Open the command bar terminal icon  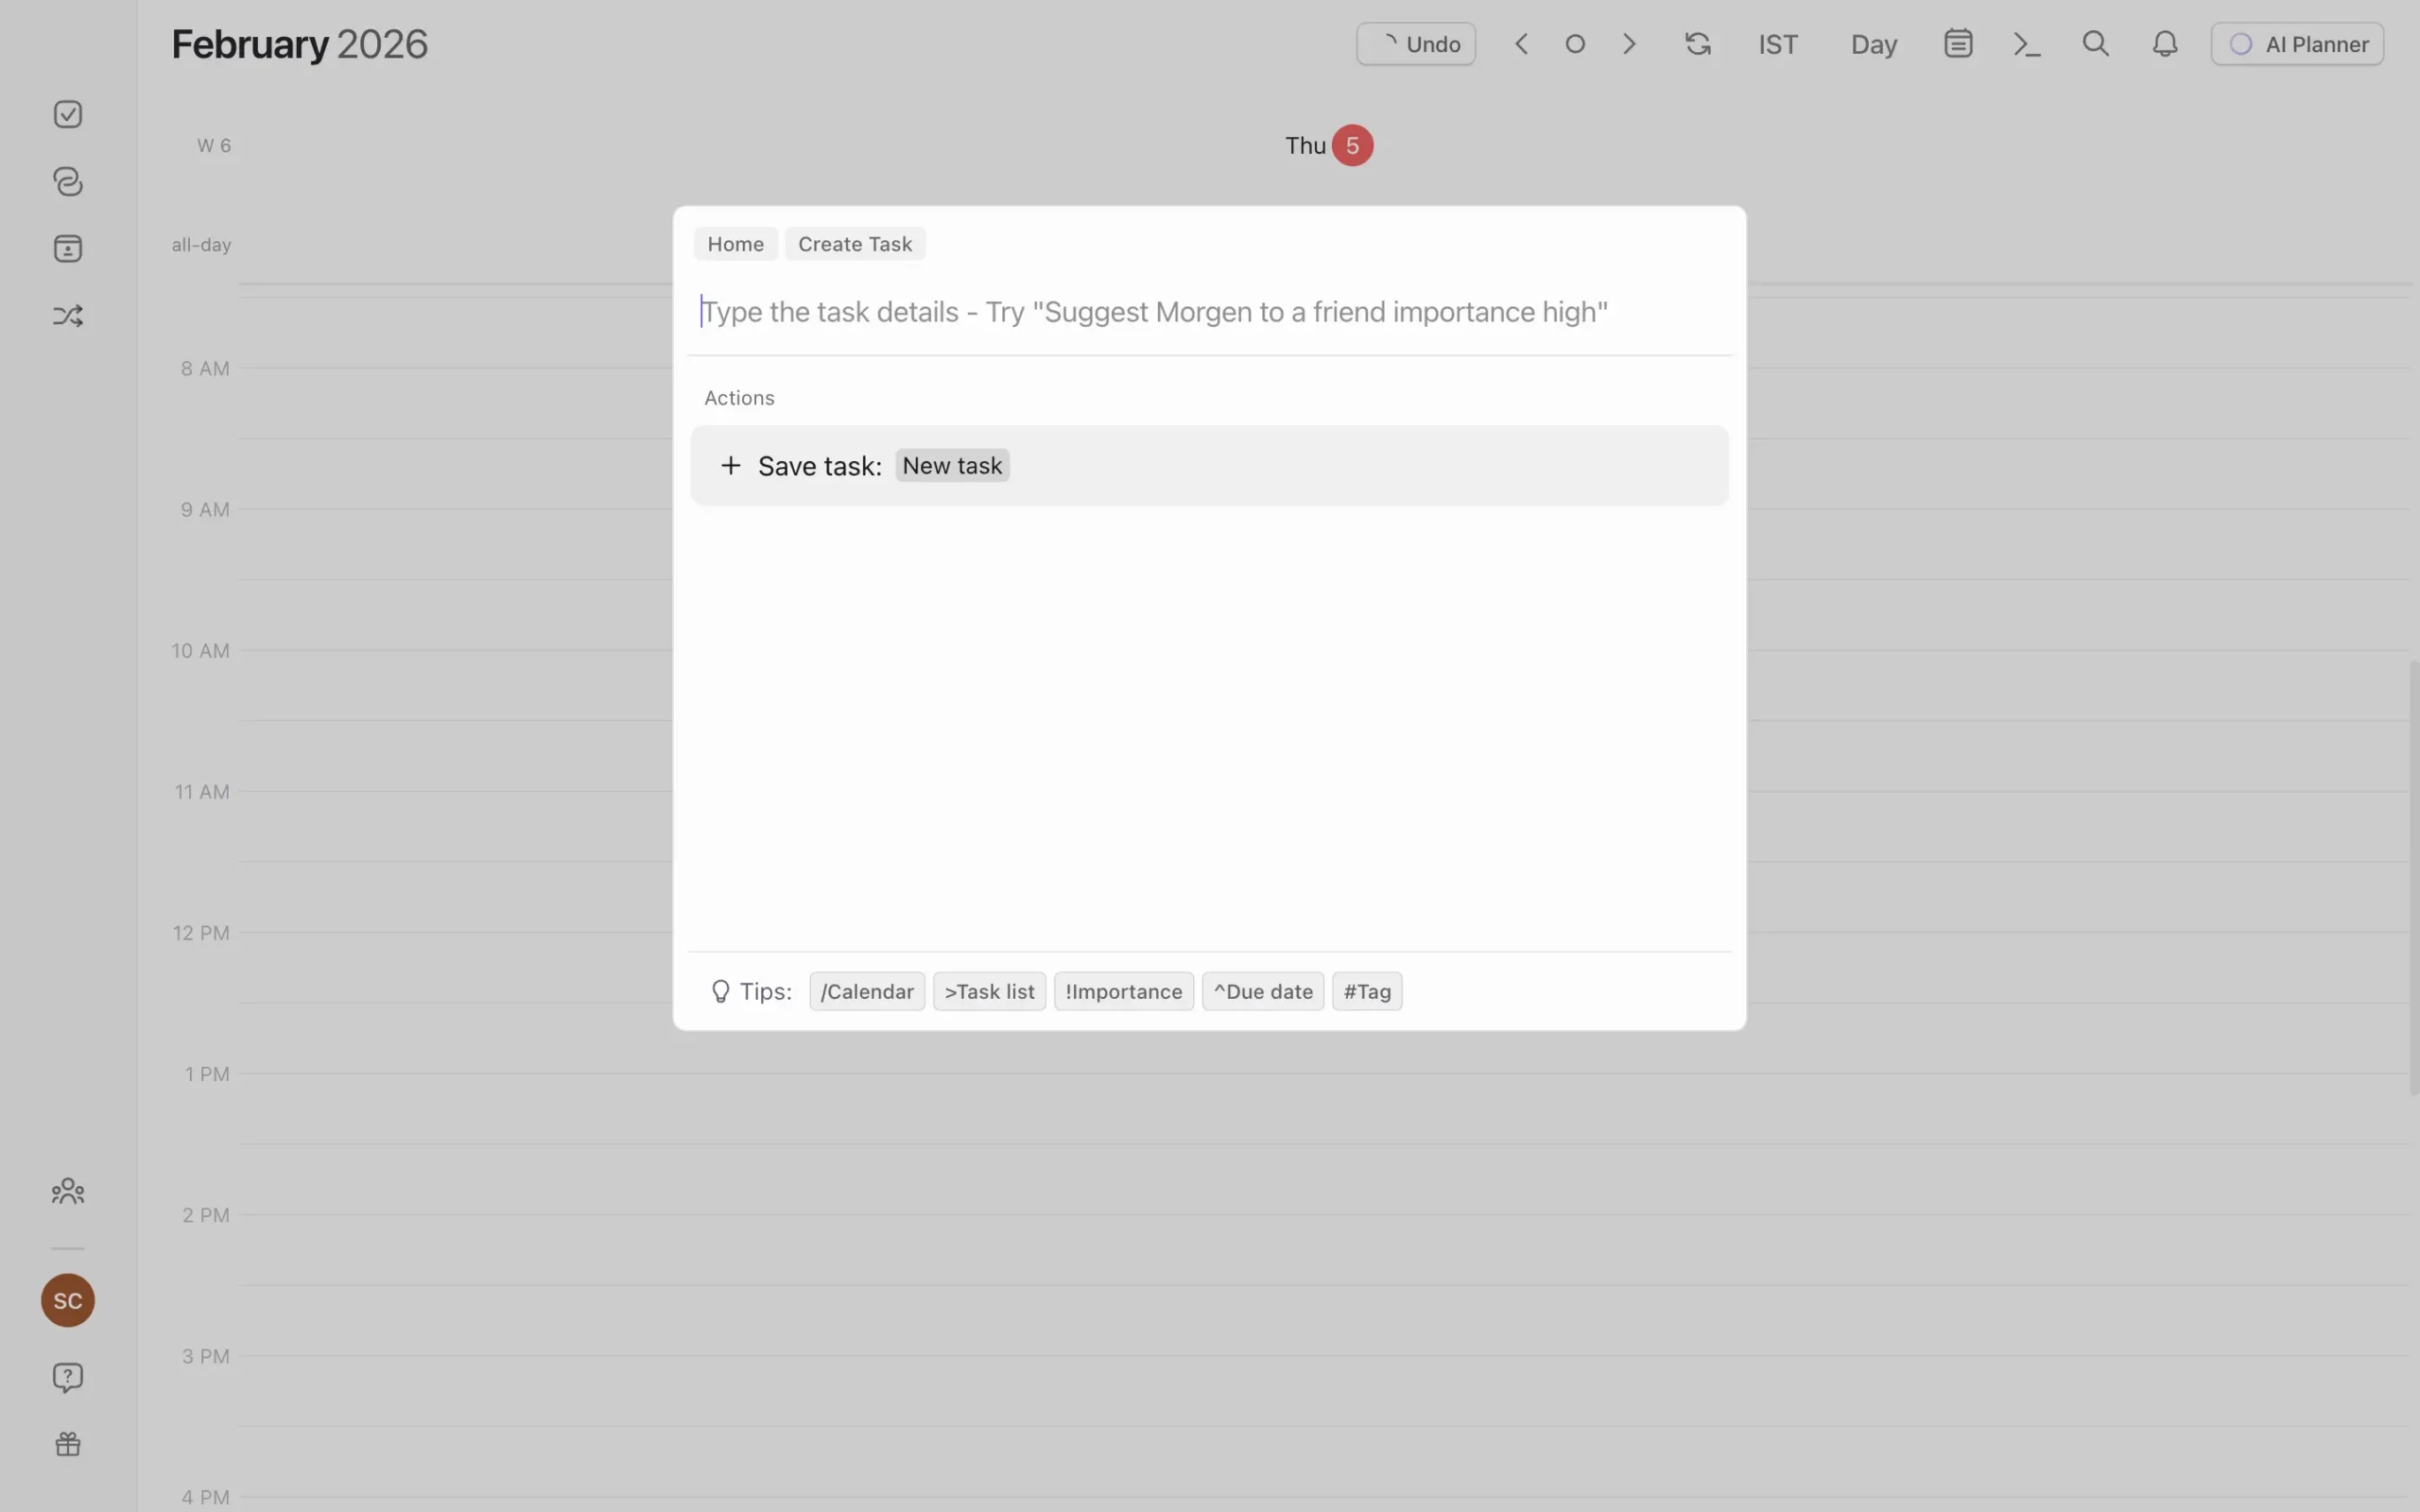pyautogui.click(x=2026, y=43)
